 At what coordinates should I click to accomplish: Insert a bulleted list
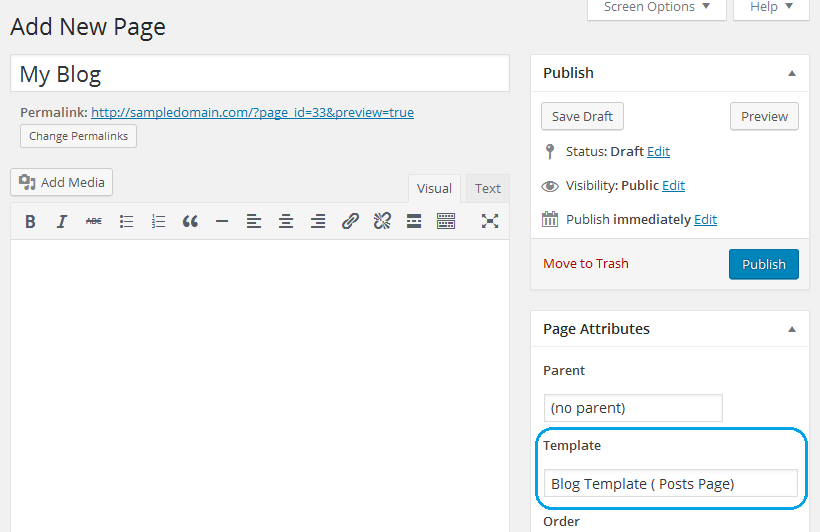point(126,221)
